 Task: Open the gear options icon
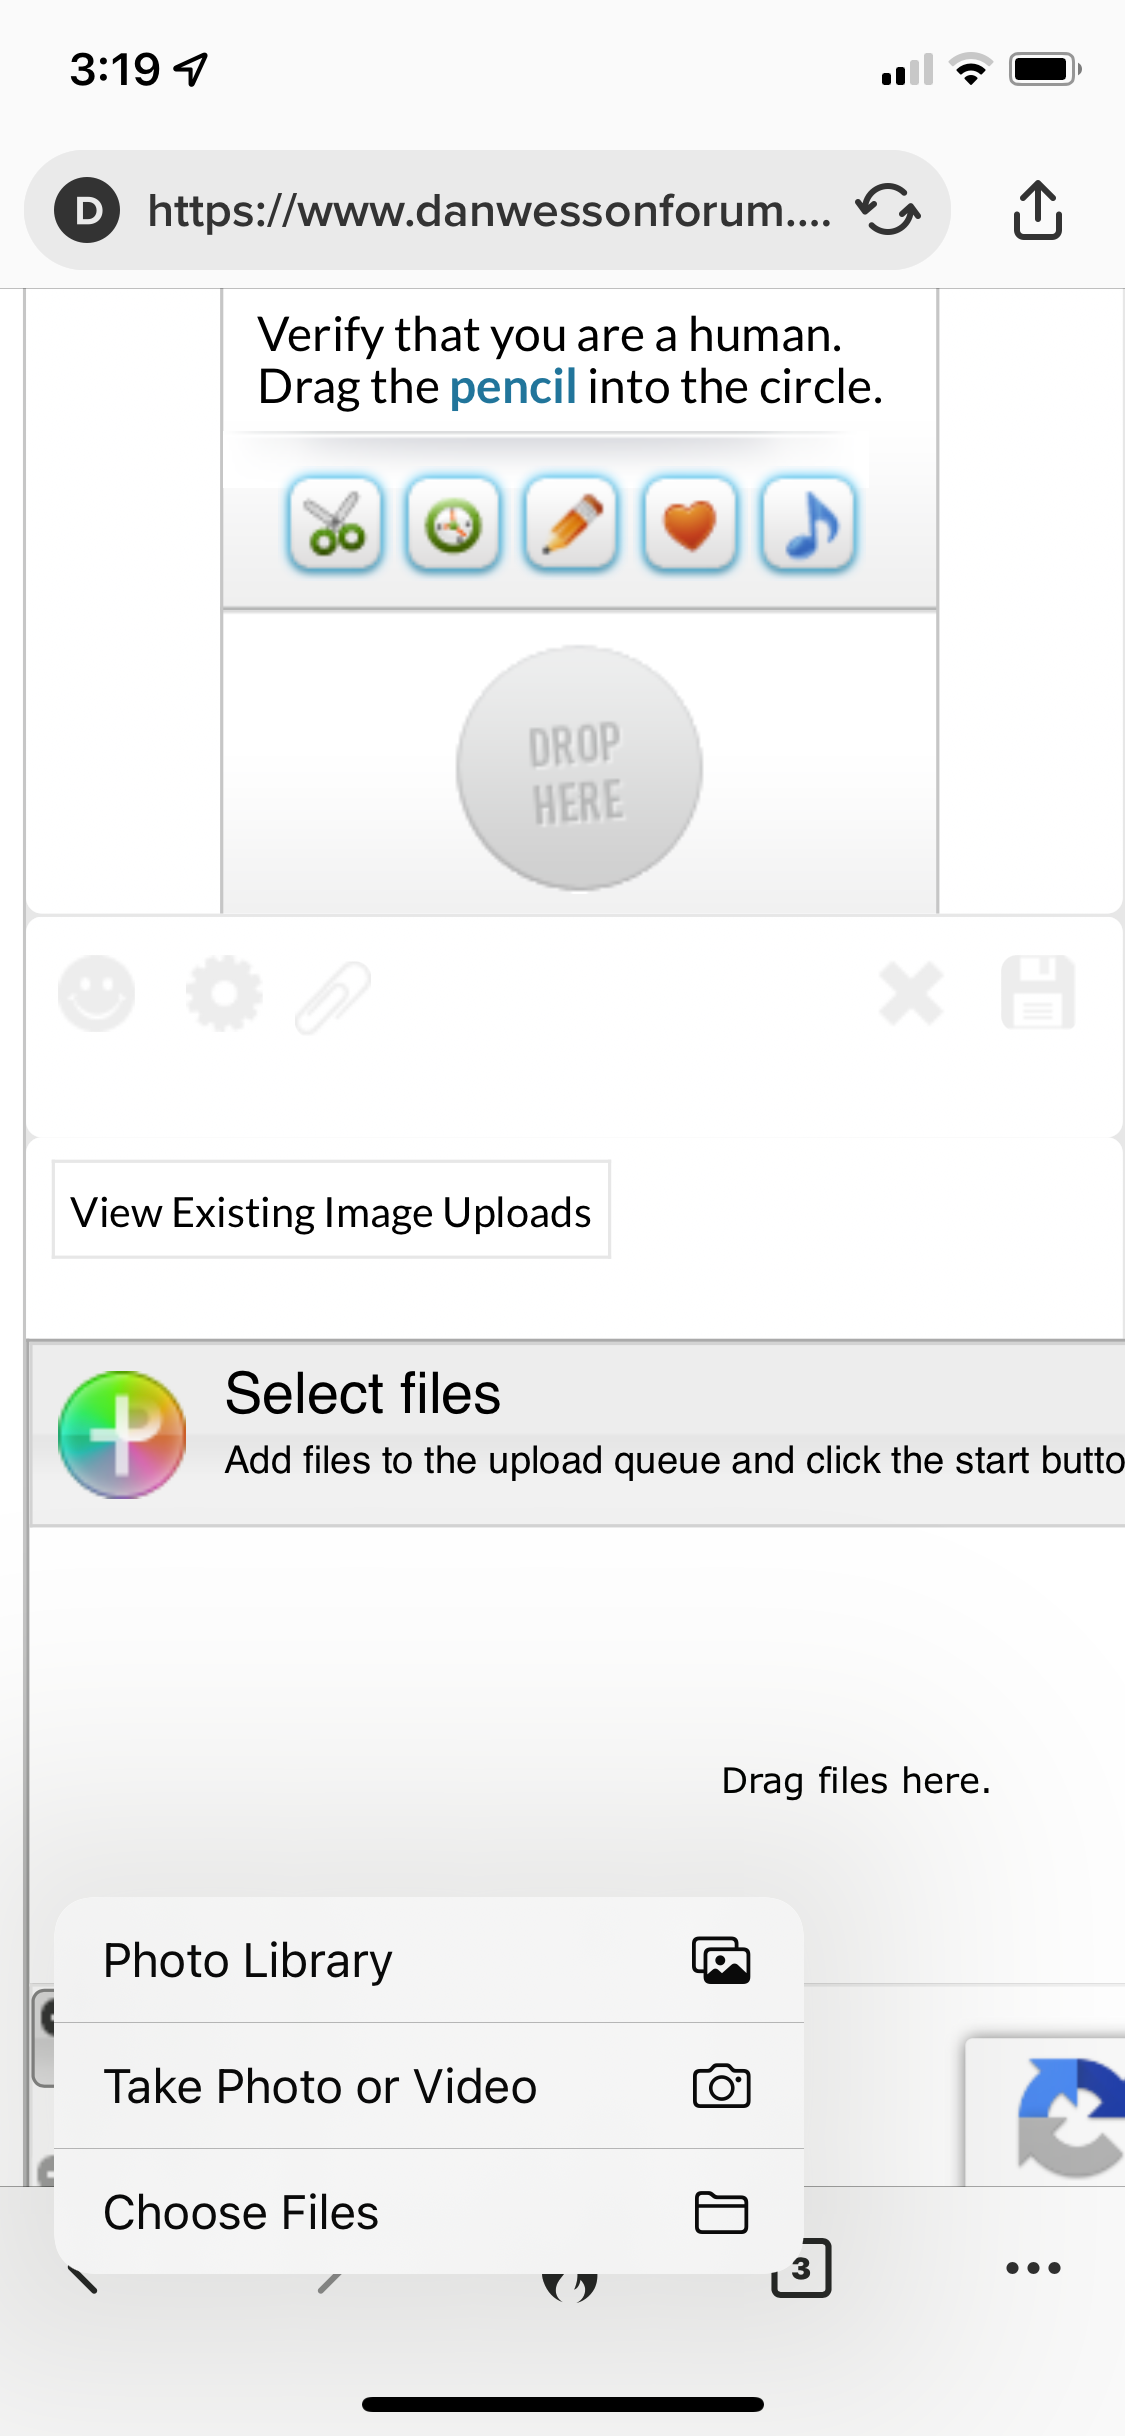pos(224,993)
